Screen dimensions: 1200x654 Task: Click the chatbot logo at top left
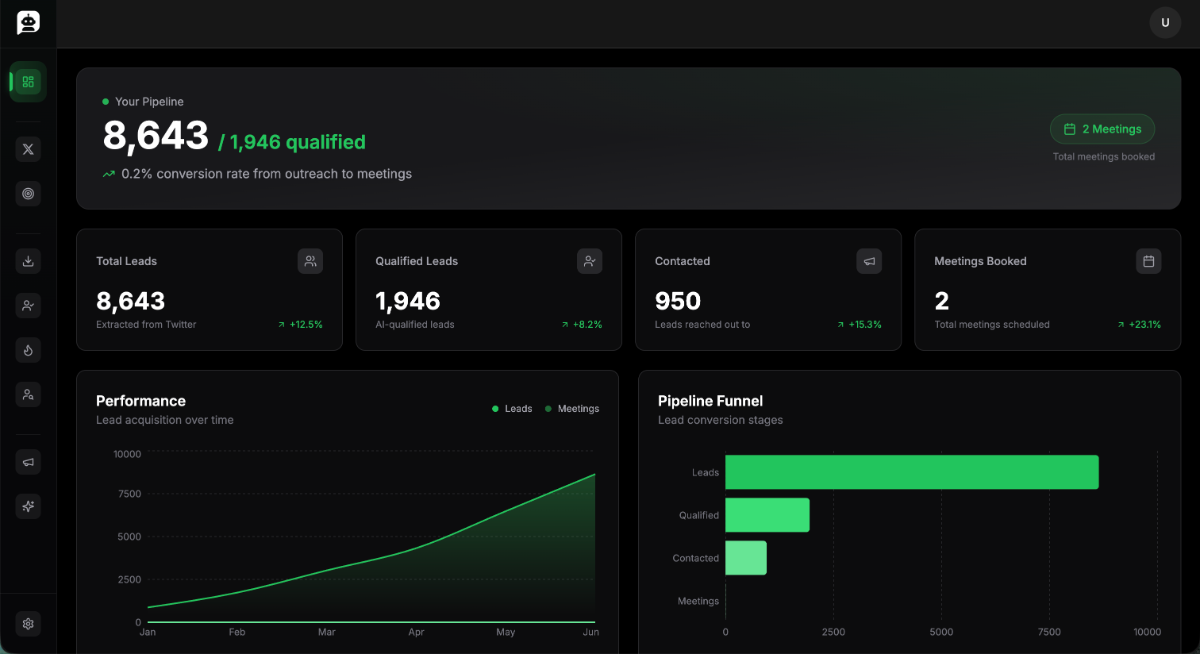[x=28, y=23]
